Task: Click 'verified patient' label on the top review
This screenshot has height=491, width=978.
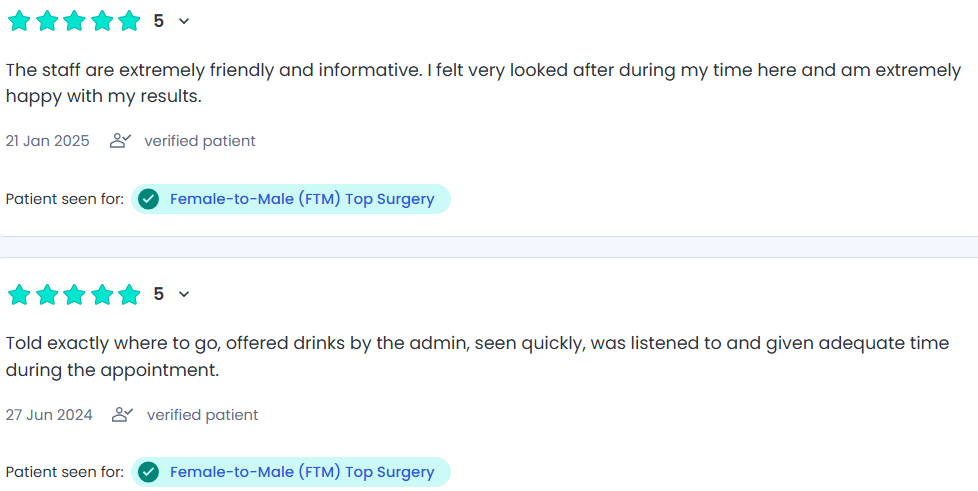Action: pos(200,141)
